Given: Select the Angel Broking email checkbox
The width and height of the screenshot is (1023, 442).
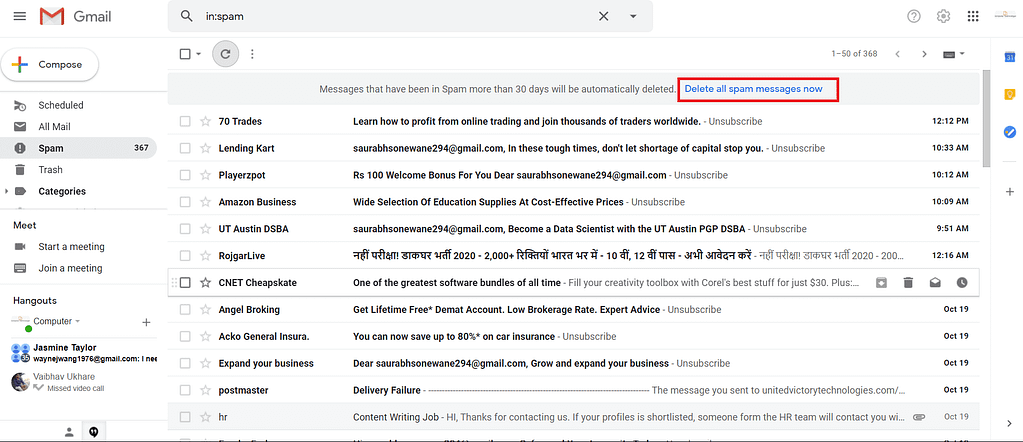Looking at the screenshot, I should point(185,309).
